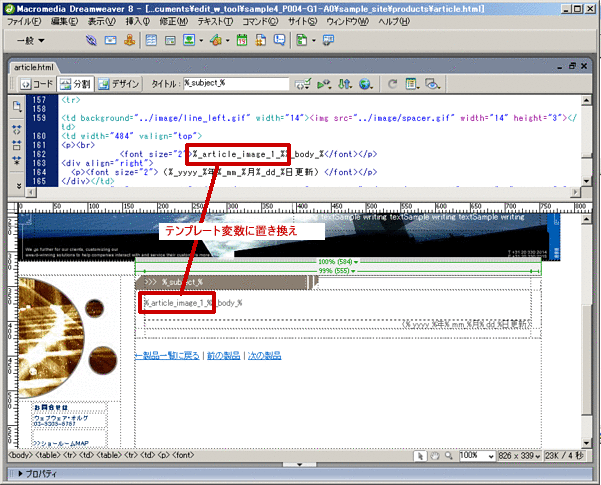Click the Expand All code icon
Screen dimensions: 601x485
pos(16,160)
